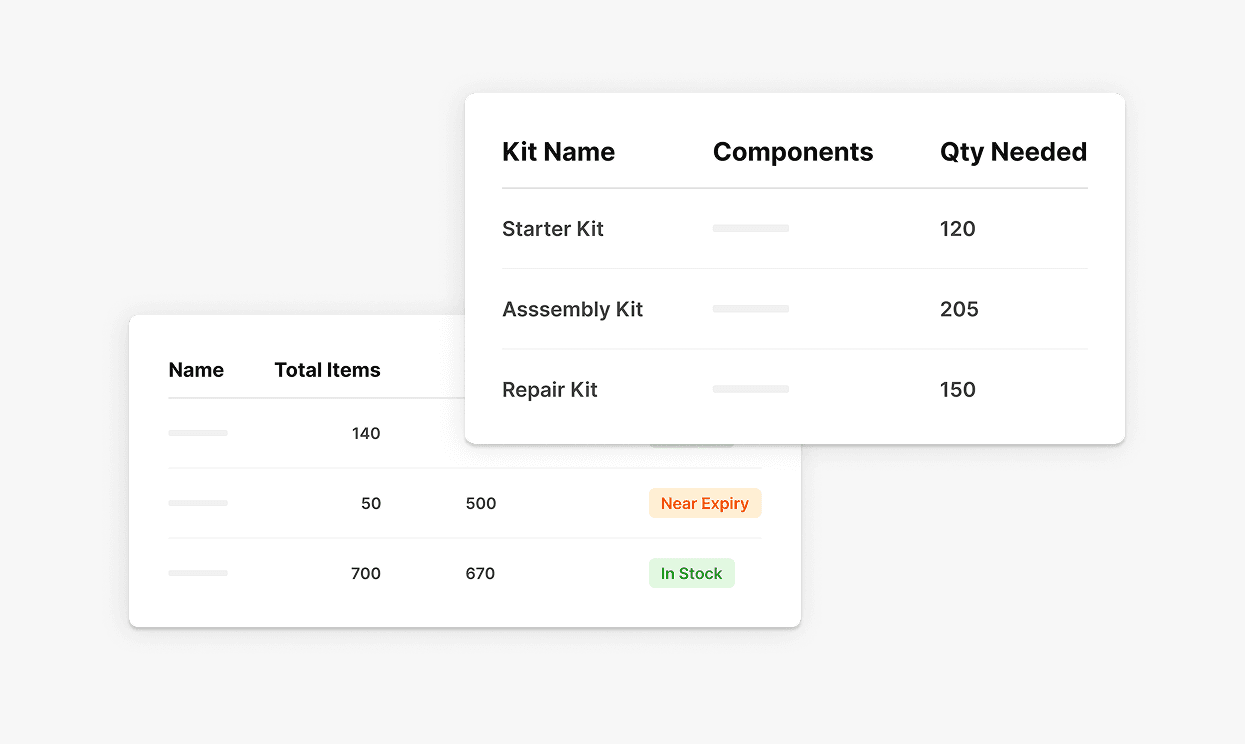Click name placeholder in the 50 row
This screenshot has height=744, width=1245.
click(198, 503)
